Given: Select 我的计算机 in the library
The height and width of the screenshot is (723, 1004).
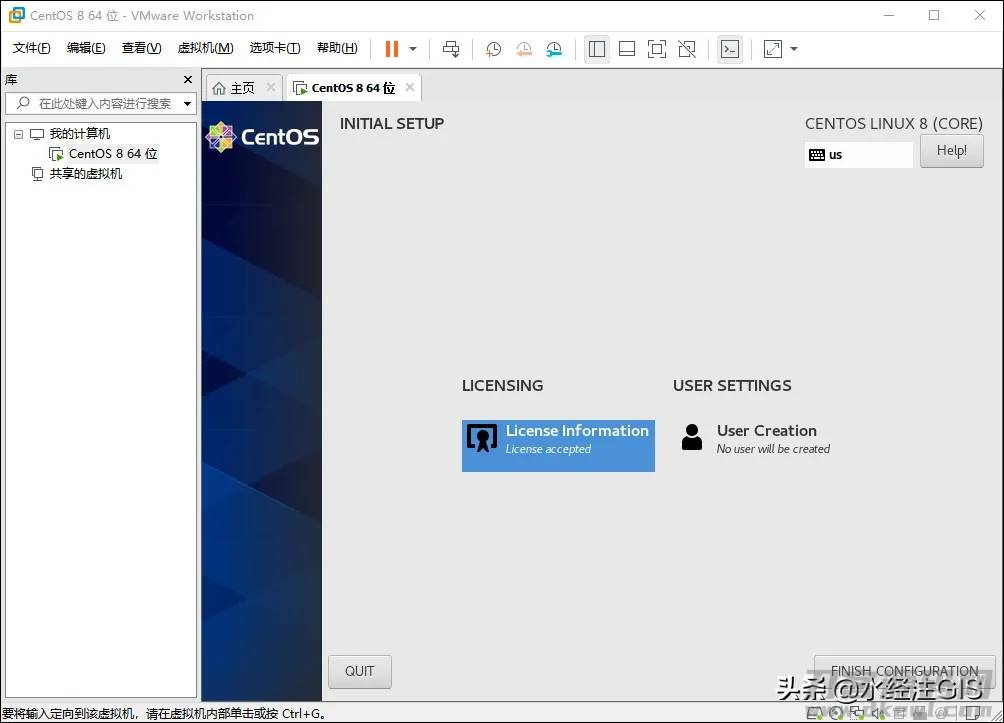Looking at the screenshot, I should tap(80, 134).
